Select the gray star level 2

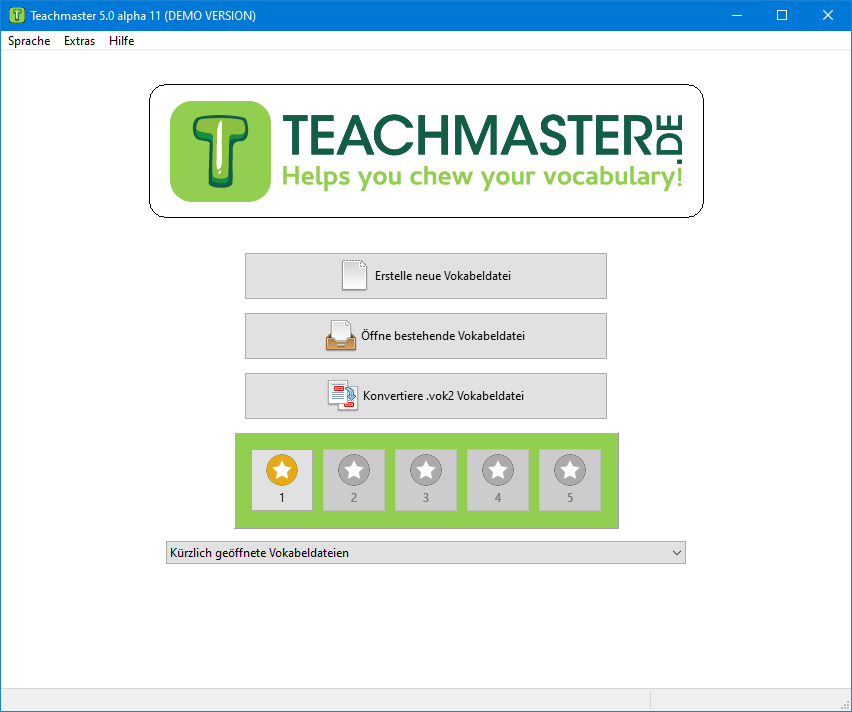pos(354,470)
